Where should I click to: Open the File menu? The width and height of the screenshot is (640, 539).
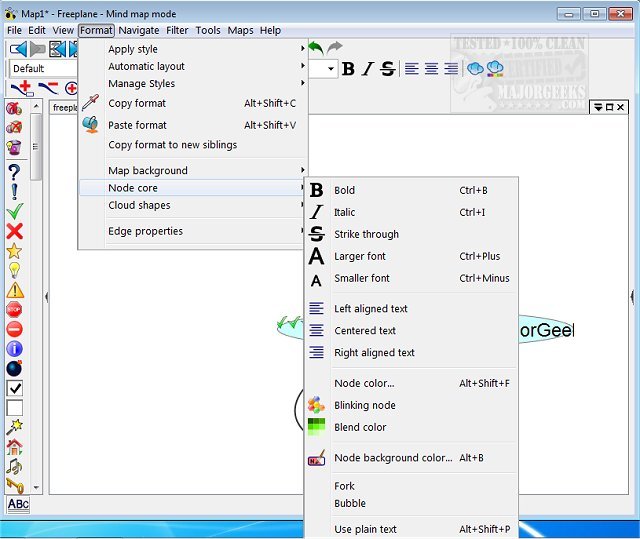click(14, 30)
